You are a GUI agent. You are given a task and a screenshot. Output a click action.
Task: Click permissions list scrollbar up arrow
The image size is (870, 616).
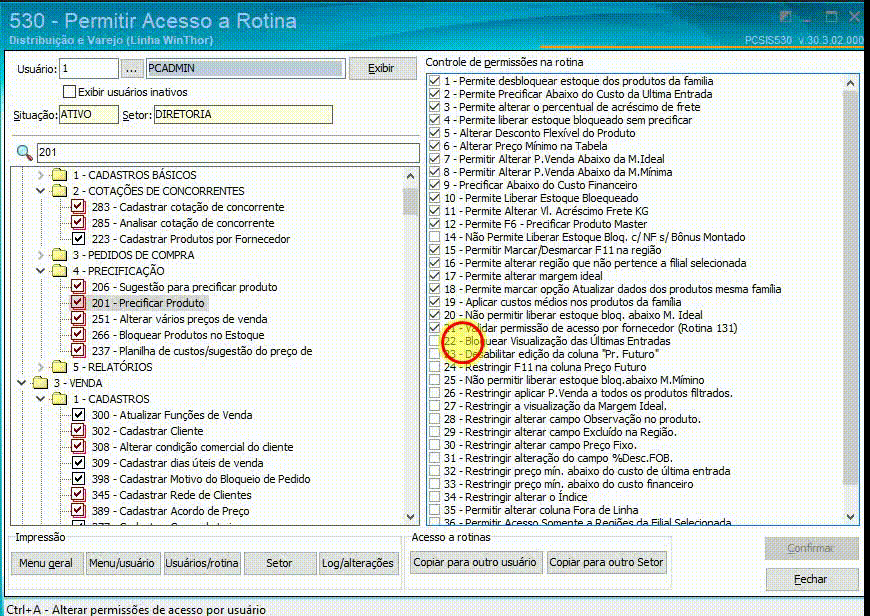tap(851, 83)
